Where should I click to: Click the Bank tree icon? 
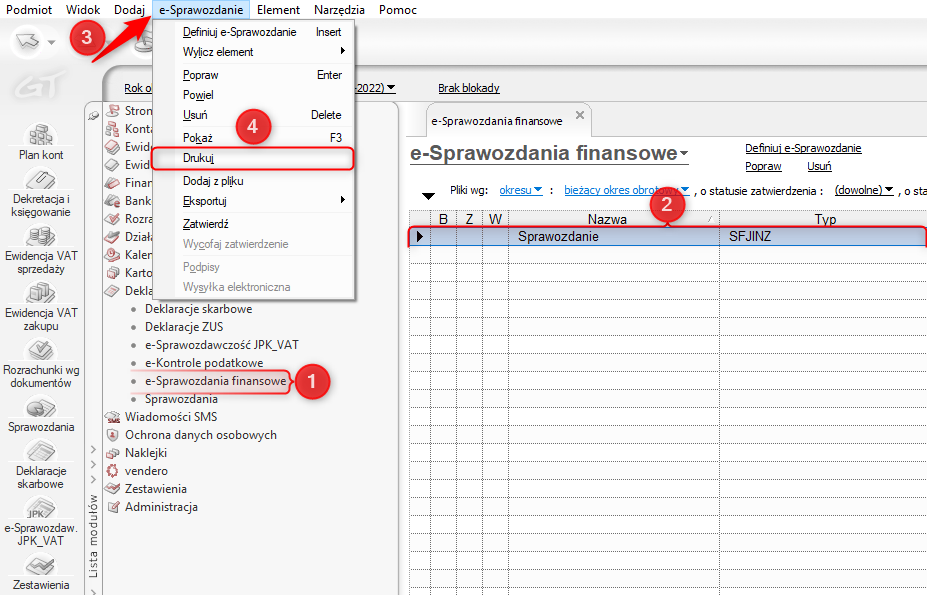(112, 201)
